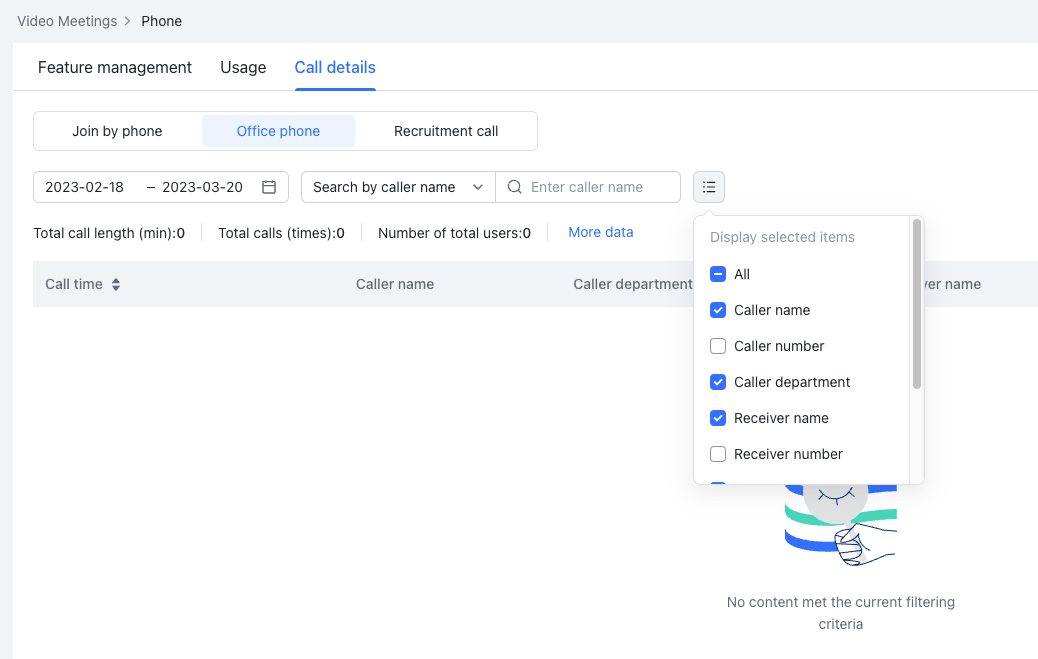The image size is (1038, 659).
Task: Uncheck the Caller department checkbox
Action: pyautogui.click(x=718, y=382)
